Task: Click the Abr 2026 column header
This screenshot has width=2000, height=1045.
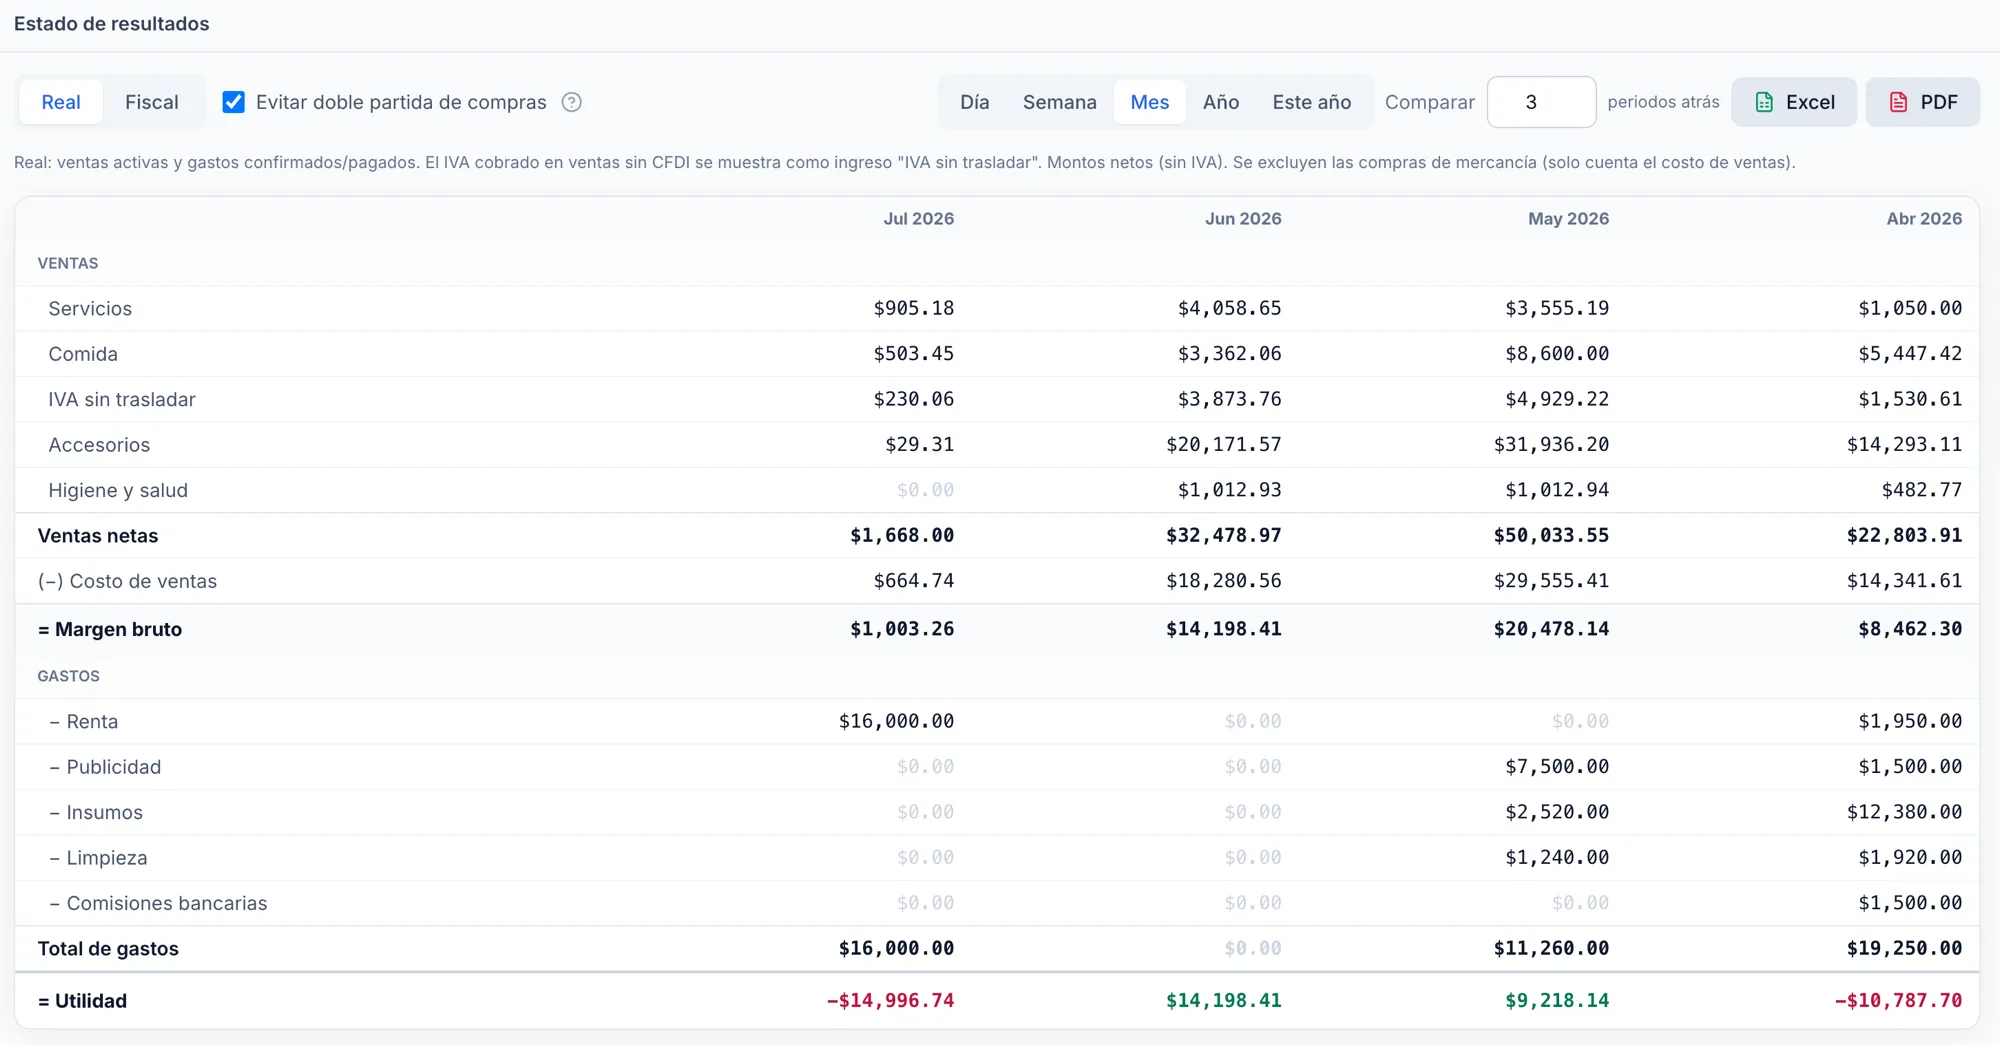Action: [1924, 219]
